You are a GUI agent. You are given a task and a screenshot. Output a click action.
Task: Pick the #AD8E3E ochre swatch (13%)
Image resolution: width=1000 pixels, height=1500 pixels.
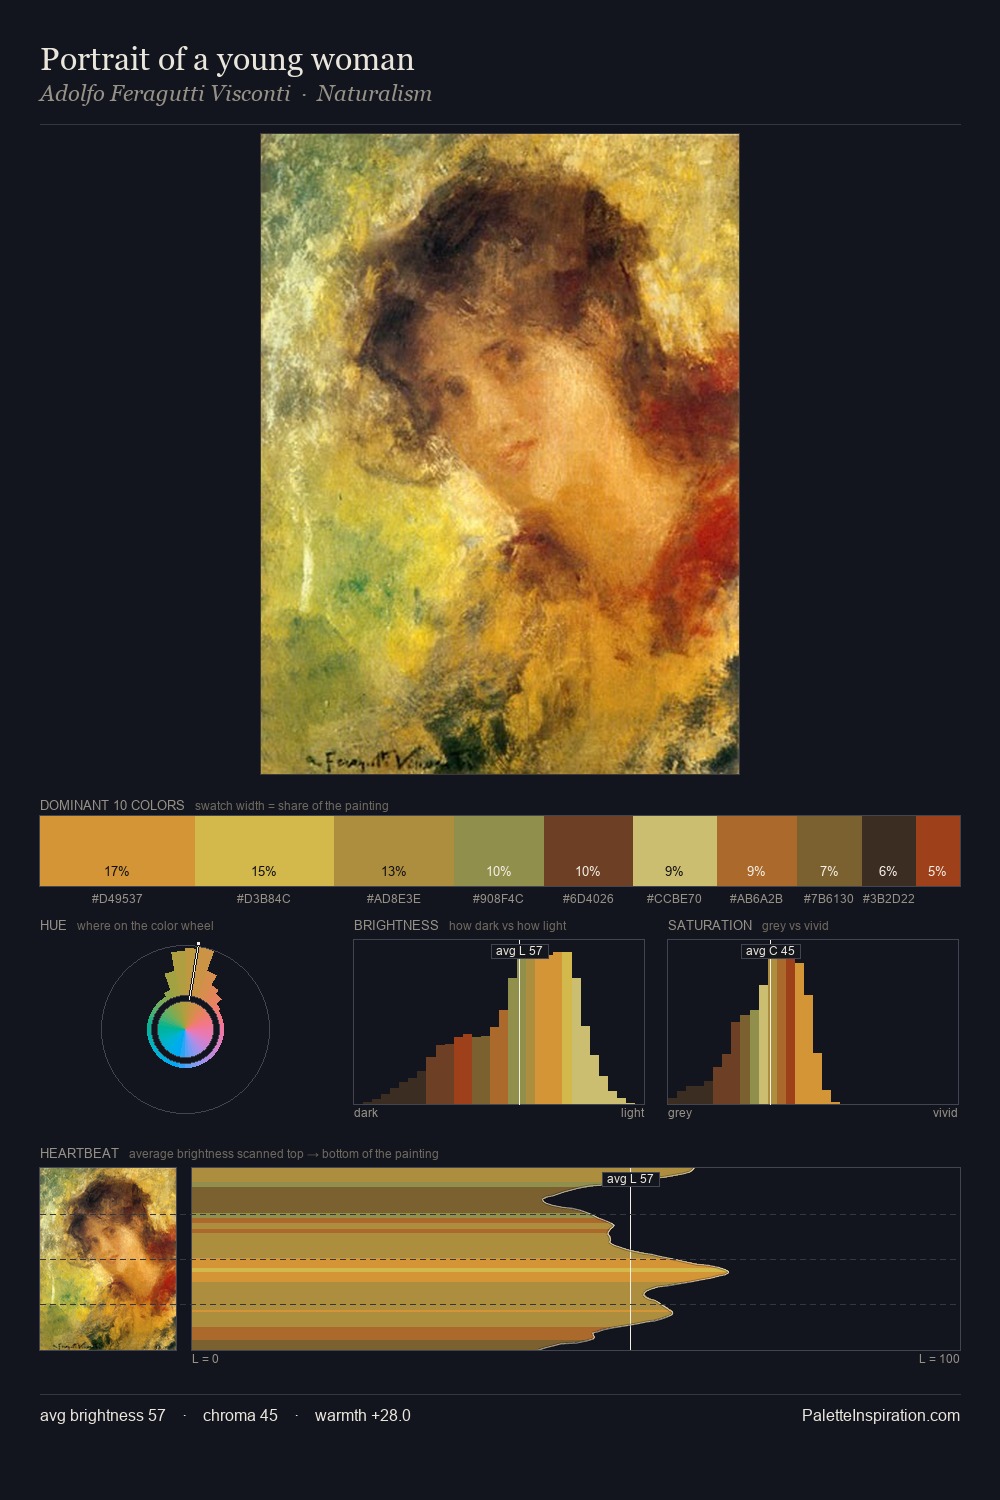point(394,851)
